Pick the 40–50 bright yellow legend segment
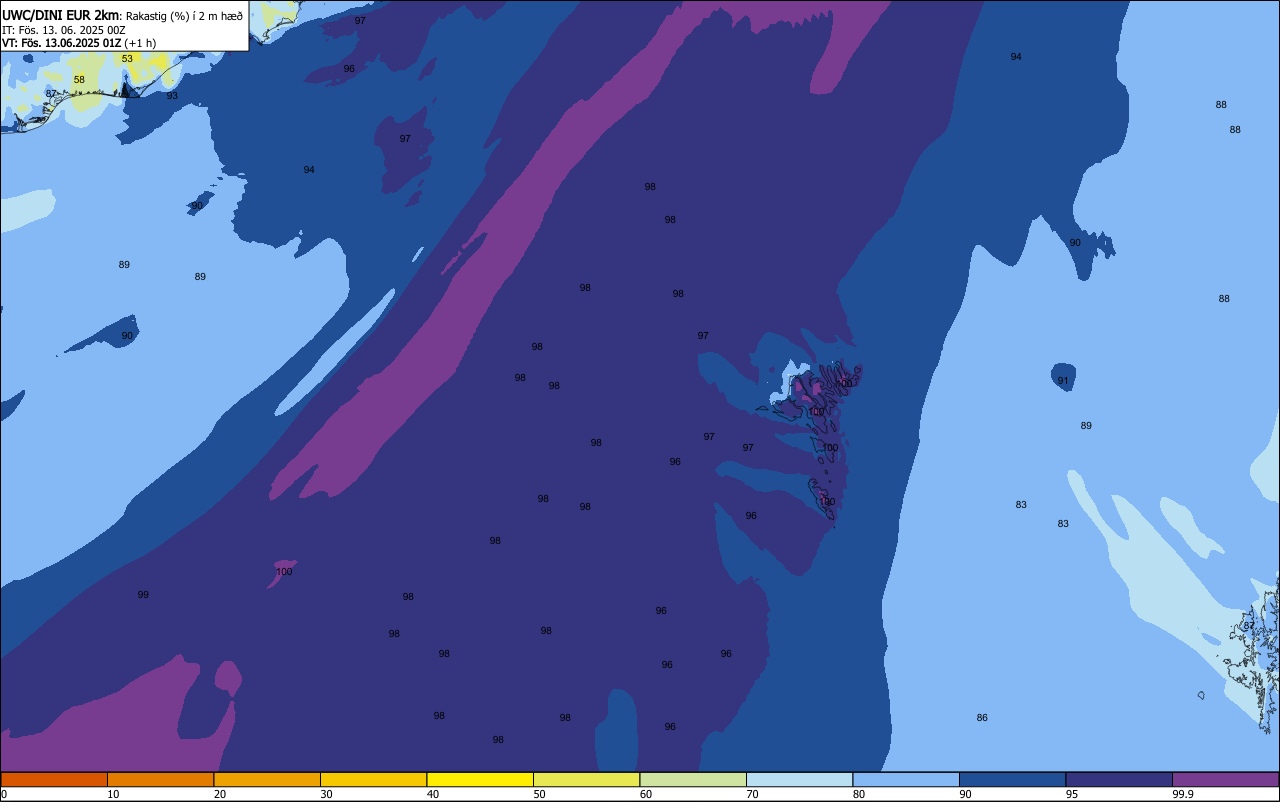Screen dimensions: 1280x802 (480, 779)
